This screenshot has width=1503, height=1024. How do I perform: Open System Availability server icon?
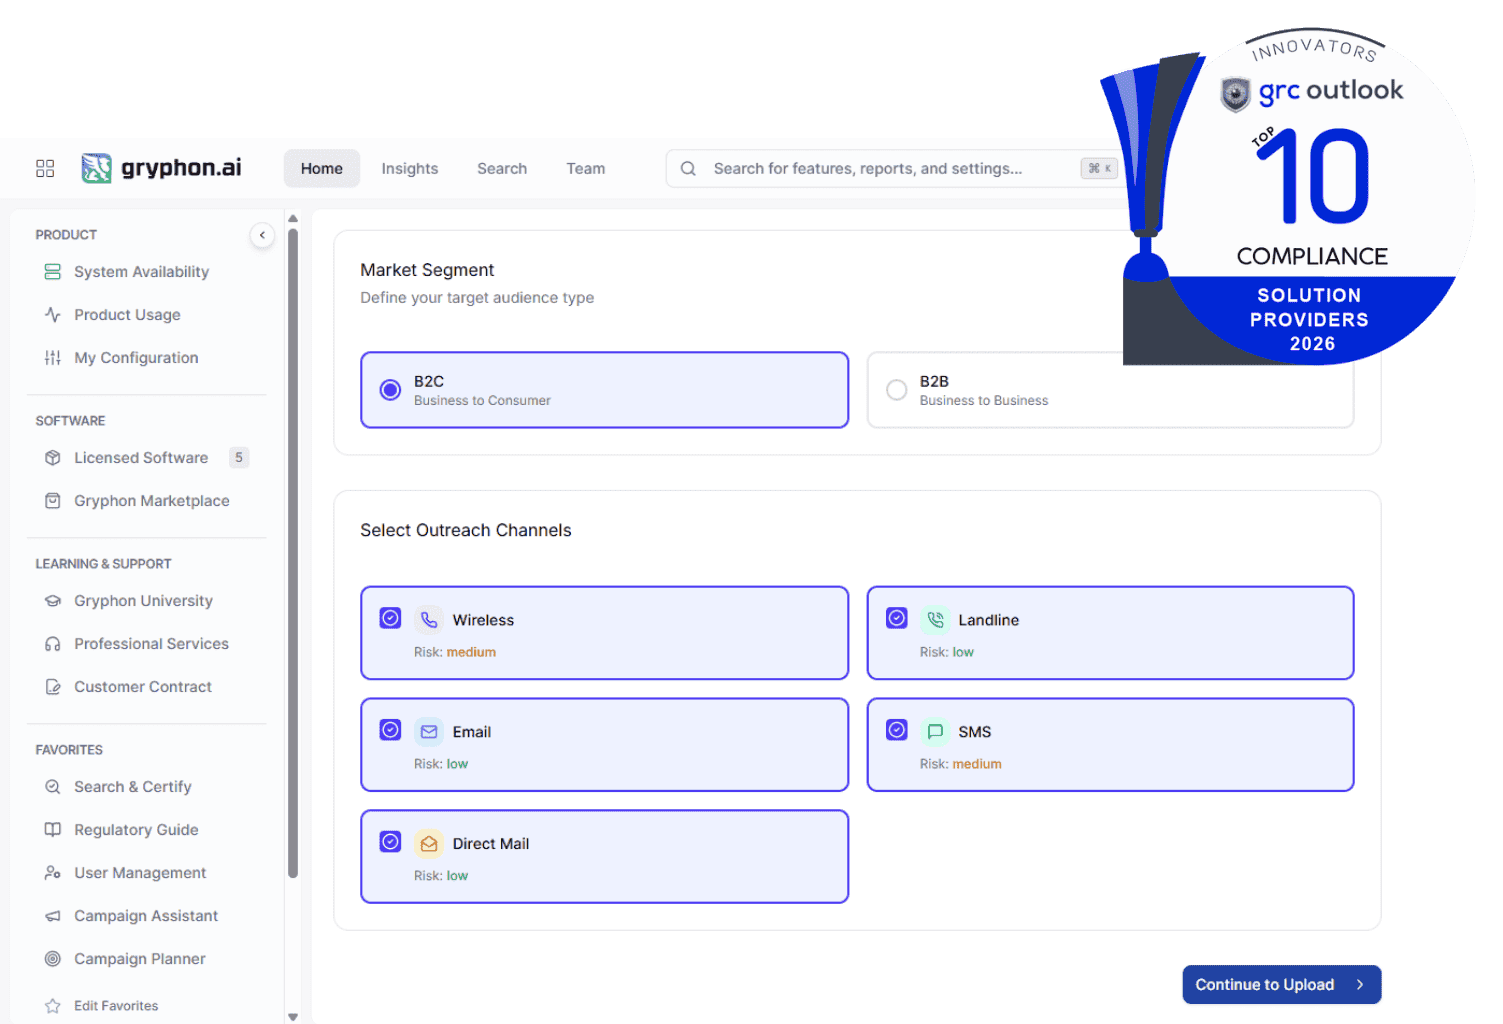tap(53, 272)
